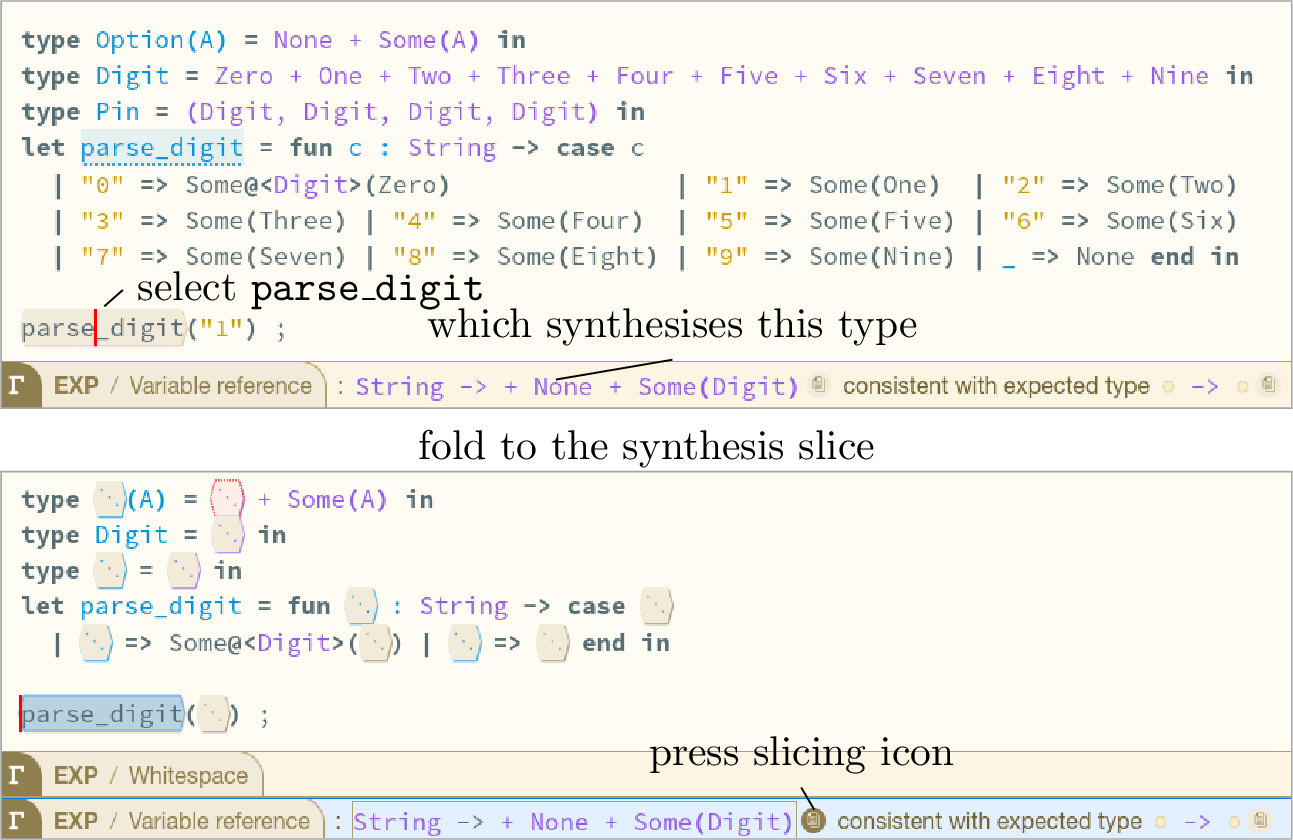Click the boxed type 'String -> + None + Some(Digit)' in lowest bar
The height and width of the screenshot is (840, 1293).
click(574, 821)
